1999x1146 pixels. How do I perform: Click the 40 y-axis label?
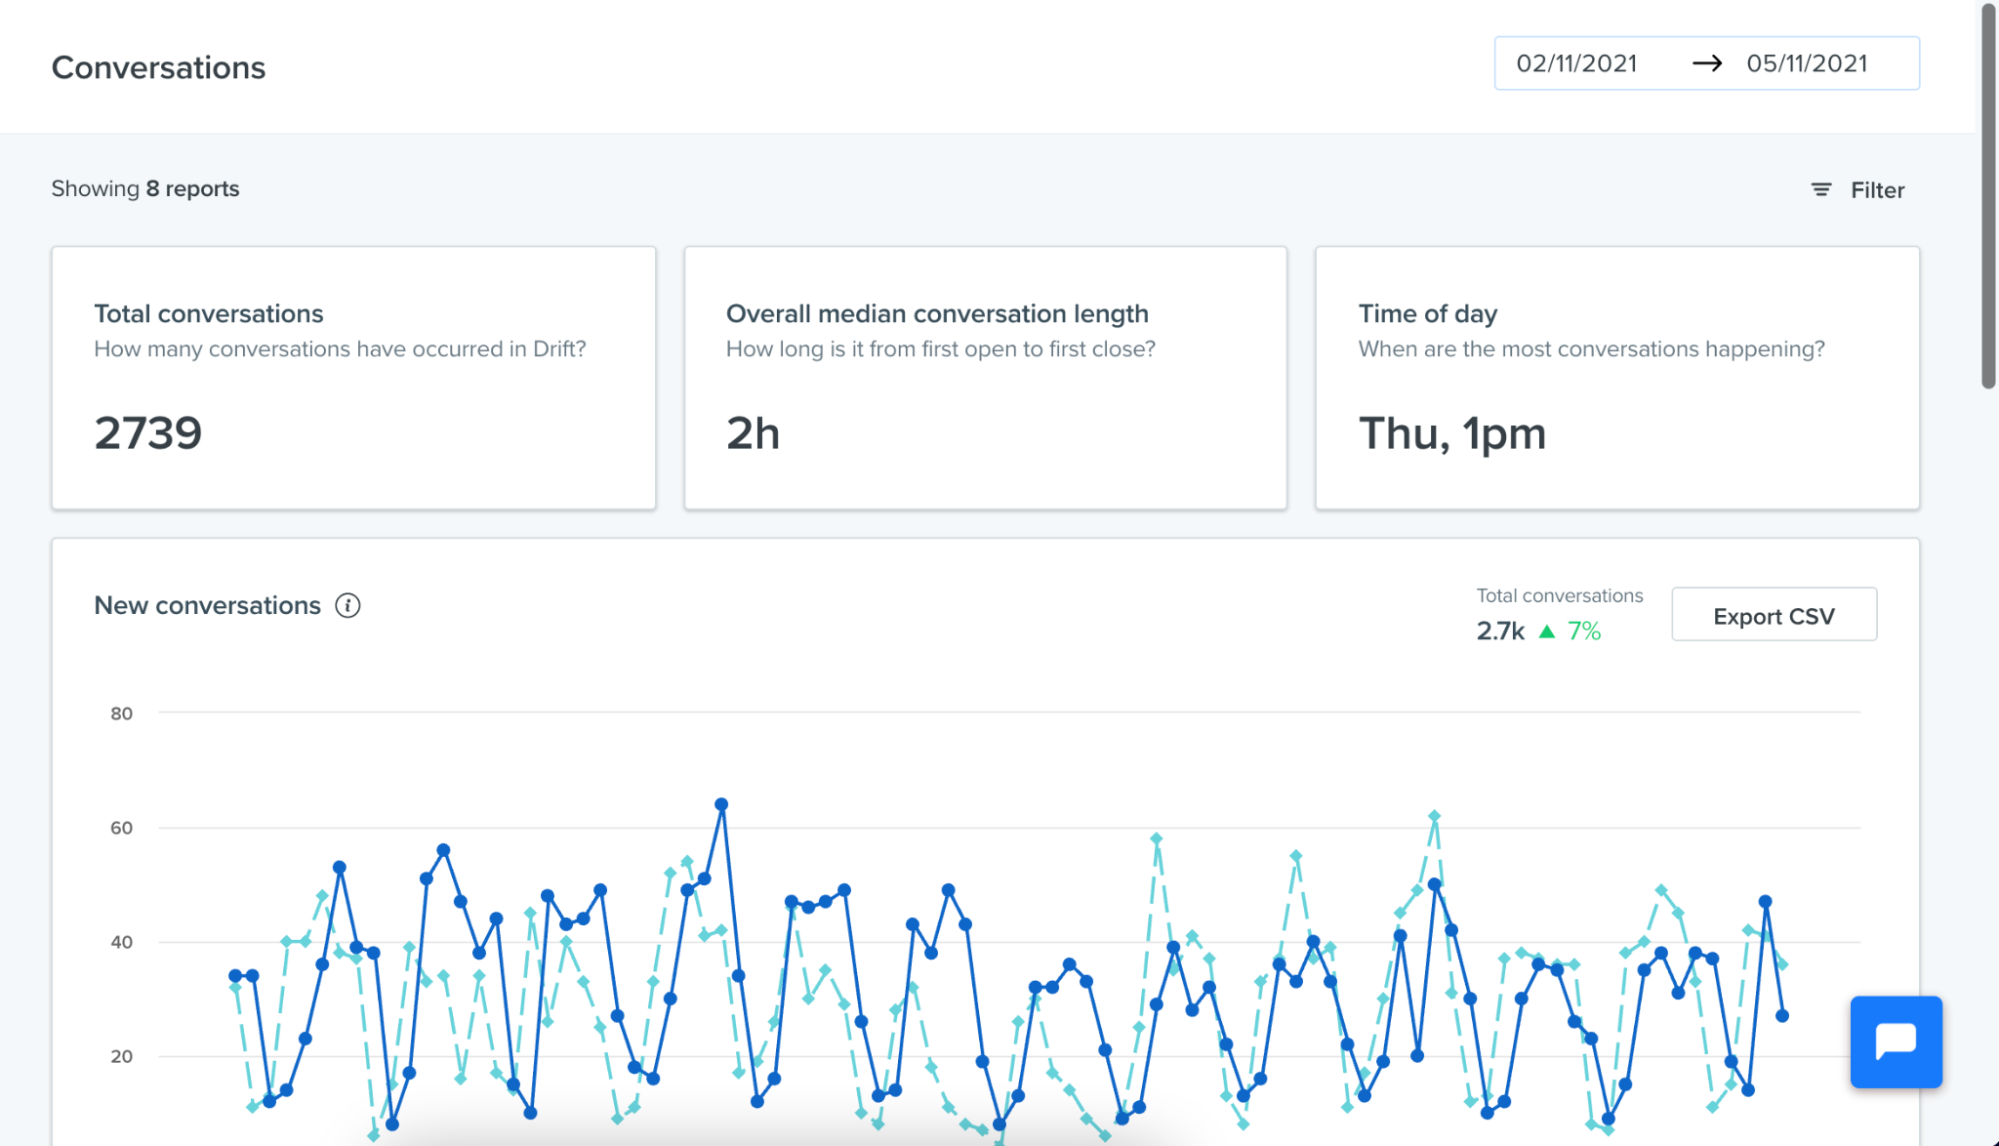[121, 942]
